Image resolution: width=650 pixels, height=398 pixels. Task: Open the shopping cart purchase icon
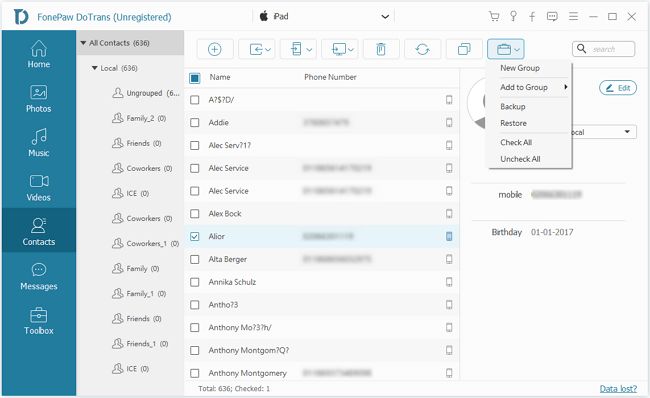coord(494,17)
